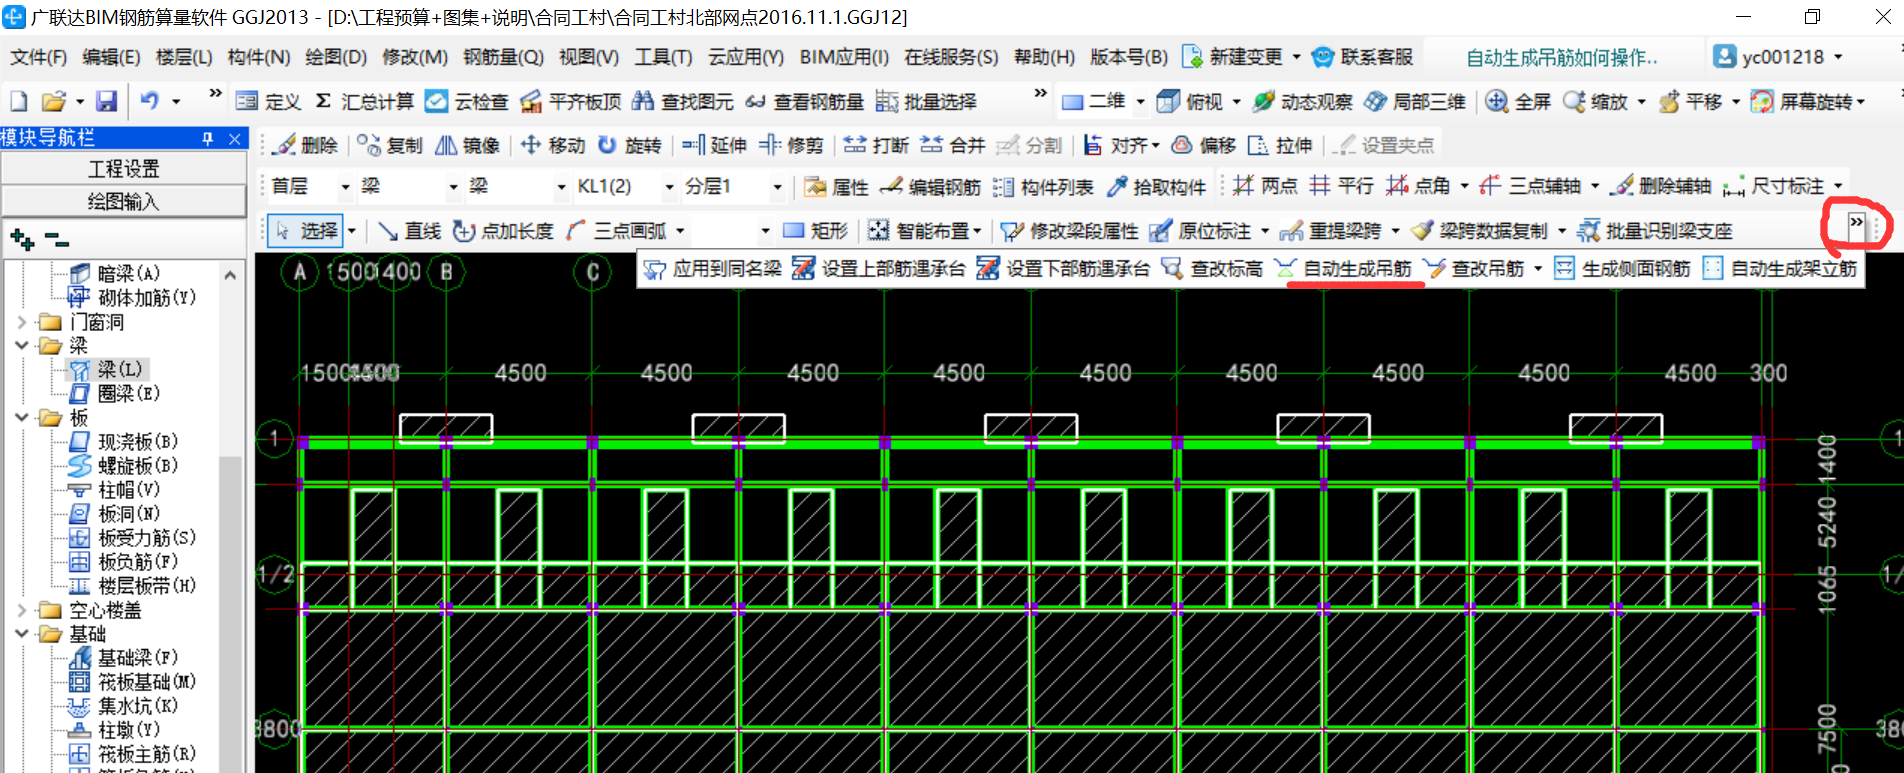Screen dimensions: 1904x773
Task: Open 构件列表 component list
Action: click(1043, 187)
